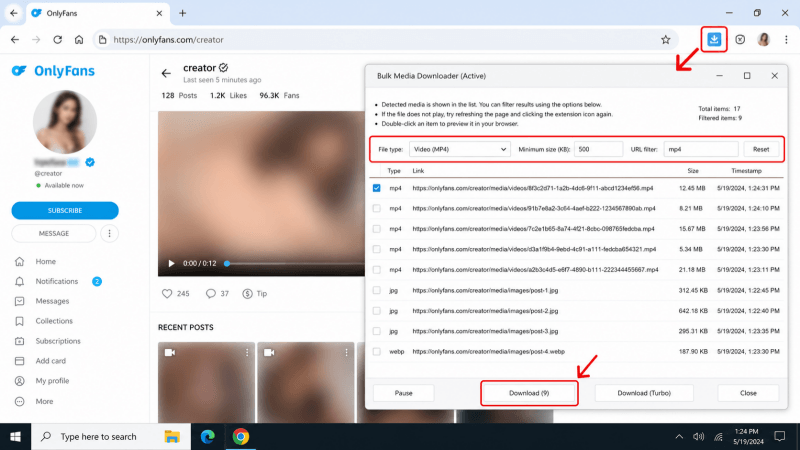The width and height of the screenshot is (800, 450).
Task: Open three-dot menu next to Message
Action: coord(109,233)
